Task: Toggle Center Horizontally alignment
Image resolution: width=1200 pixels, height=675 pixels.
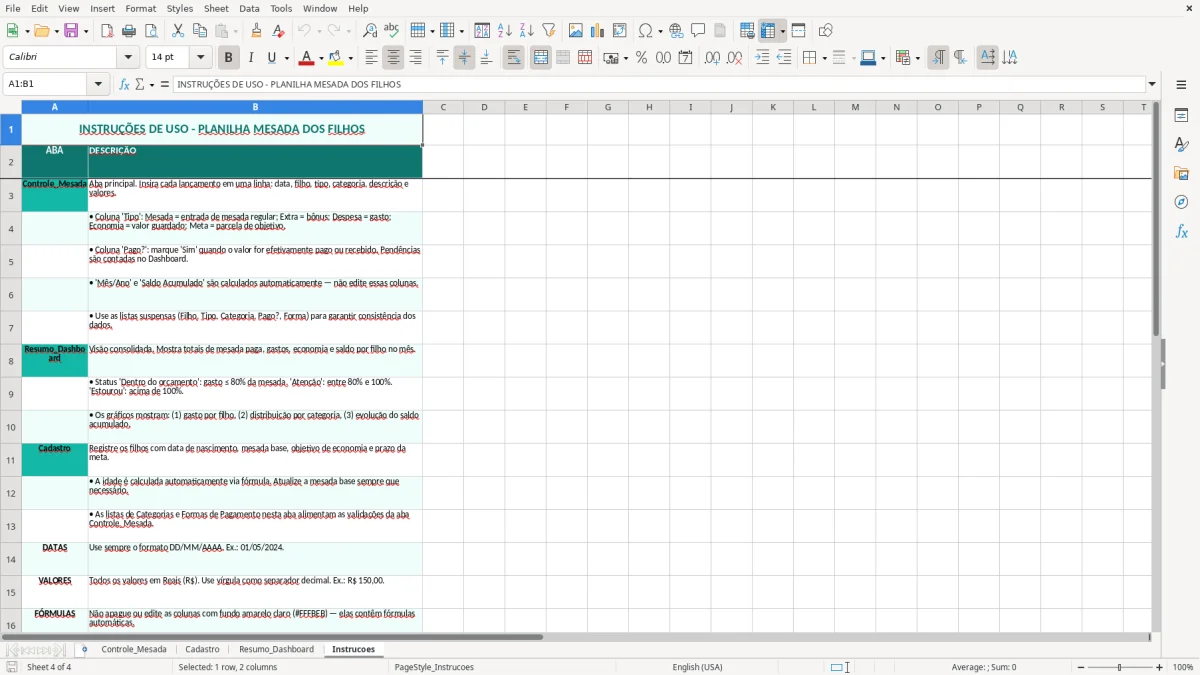Action: (x=393, y=58)
